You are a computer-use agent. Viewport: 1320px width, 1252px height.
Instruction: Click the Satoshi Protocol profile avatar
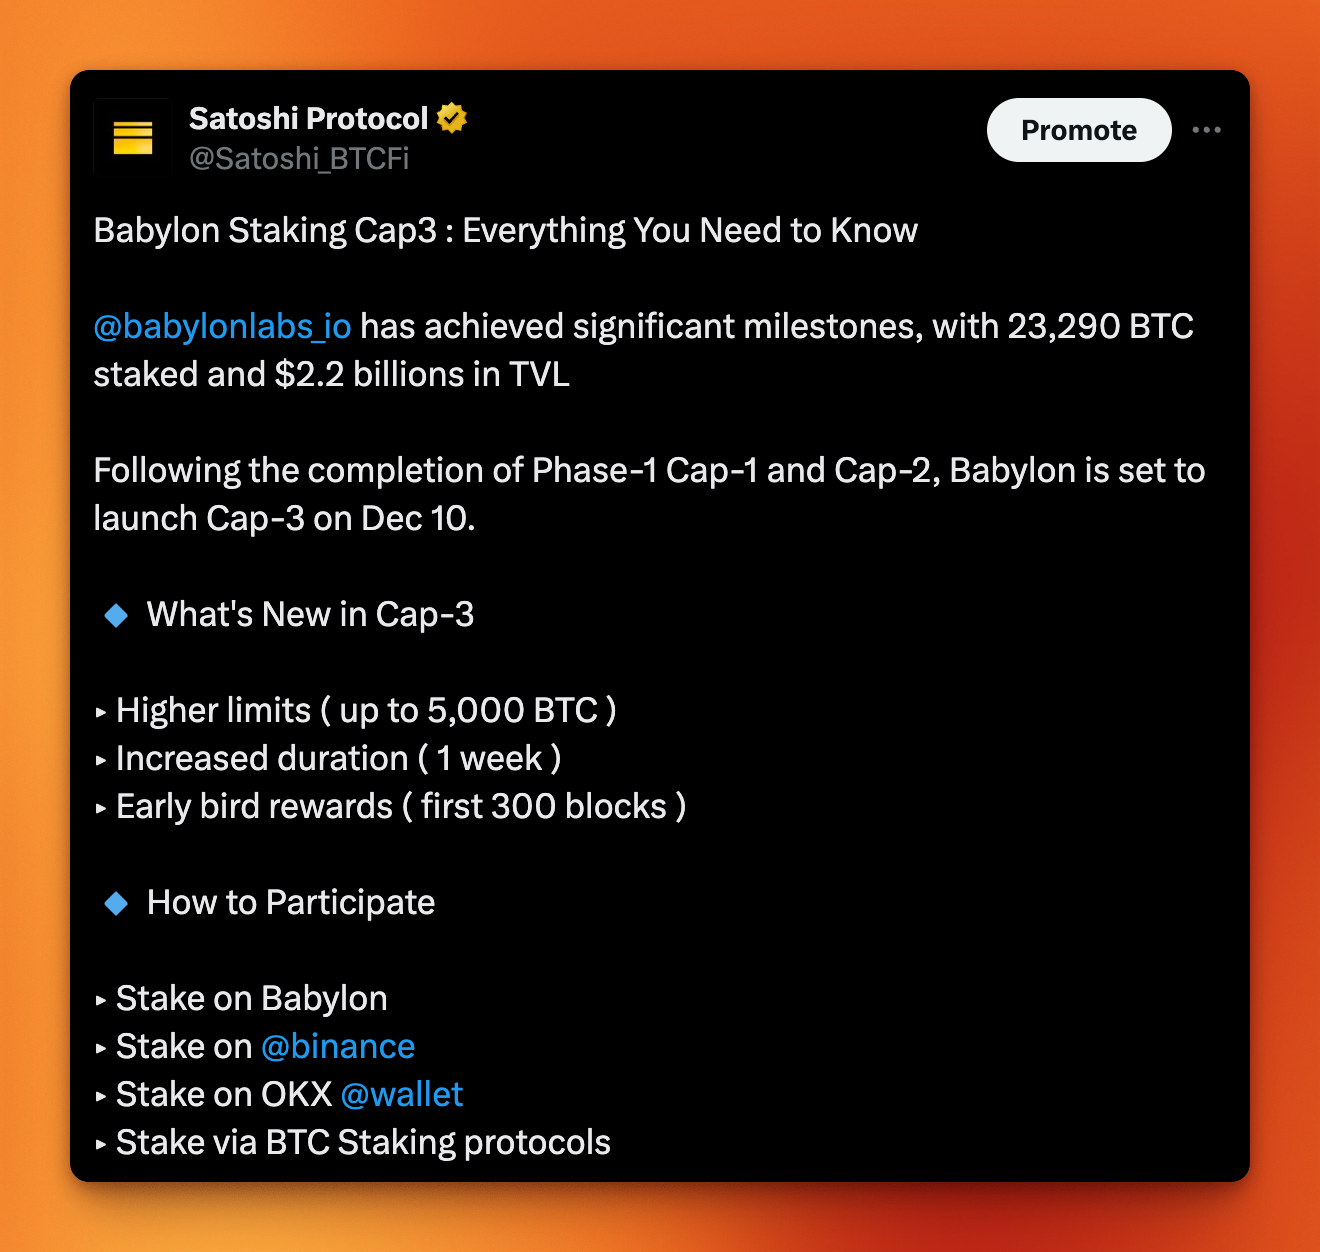click(x=132, y=137)
